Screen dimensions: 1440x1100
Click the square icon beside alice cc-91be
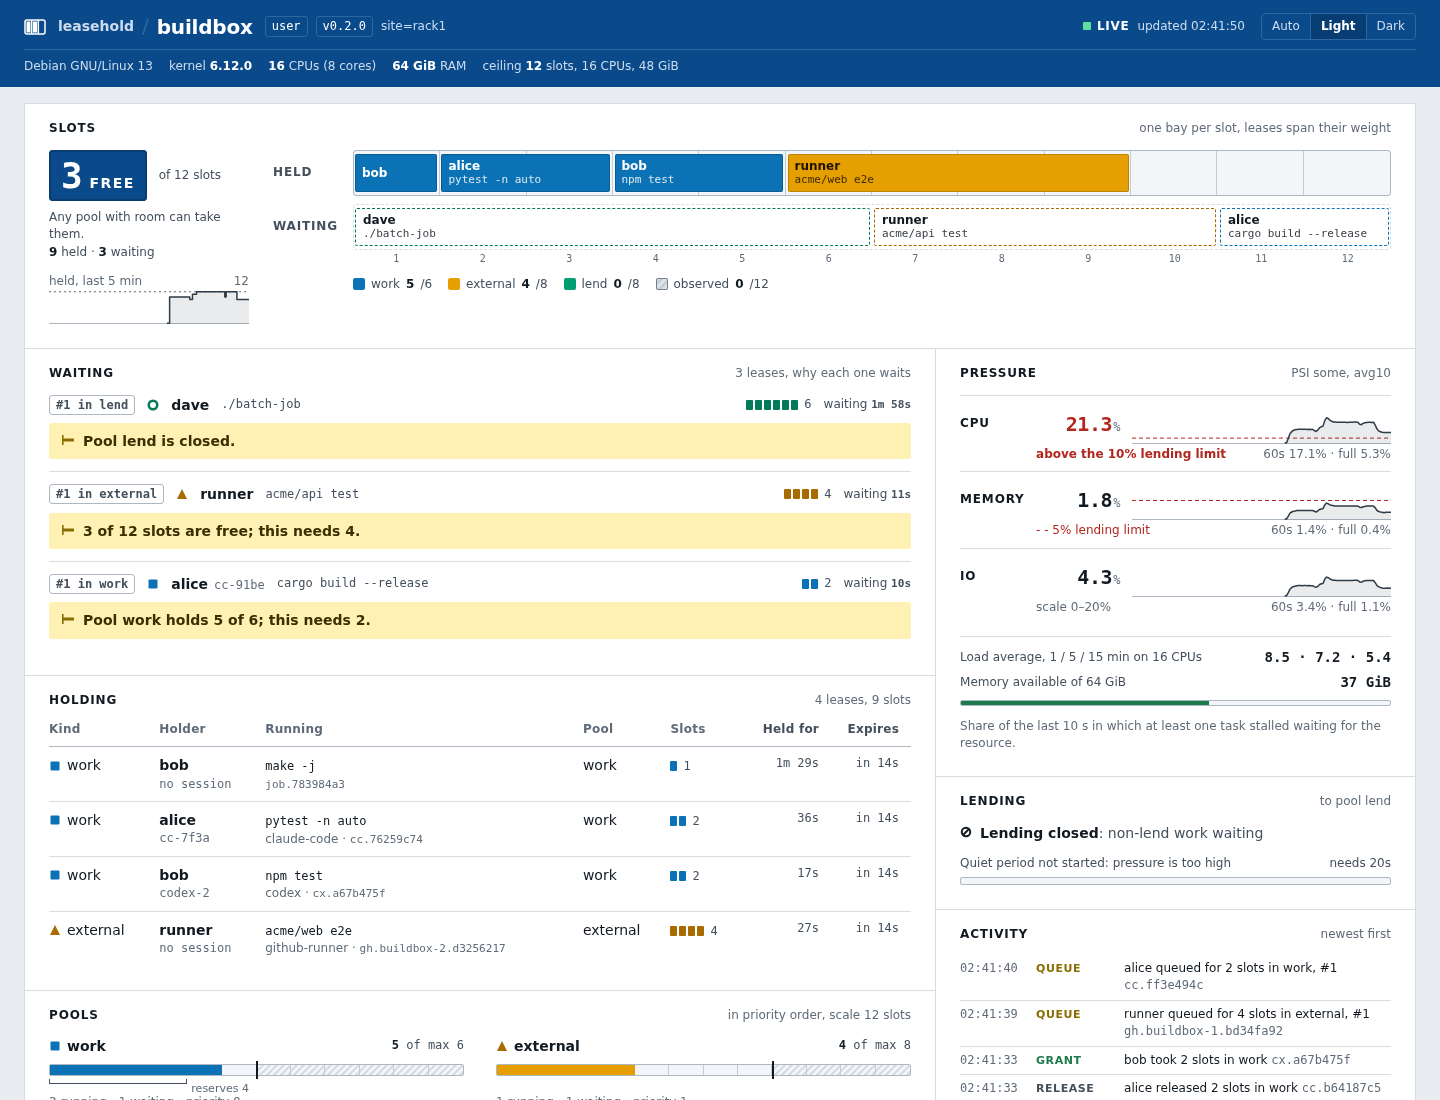153,584
